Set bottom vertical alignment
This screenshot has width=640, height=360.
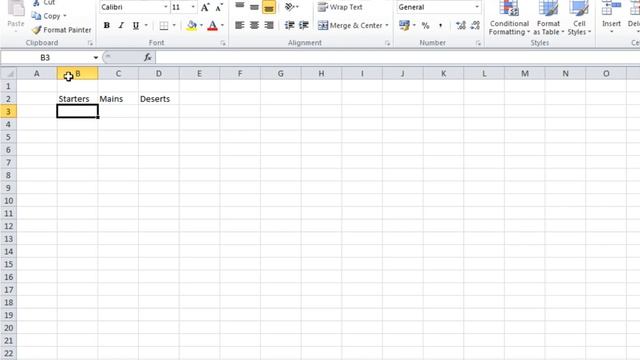(x=269, y=7)
